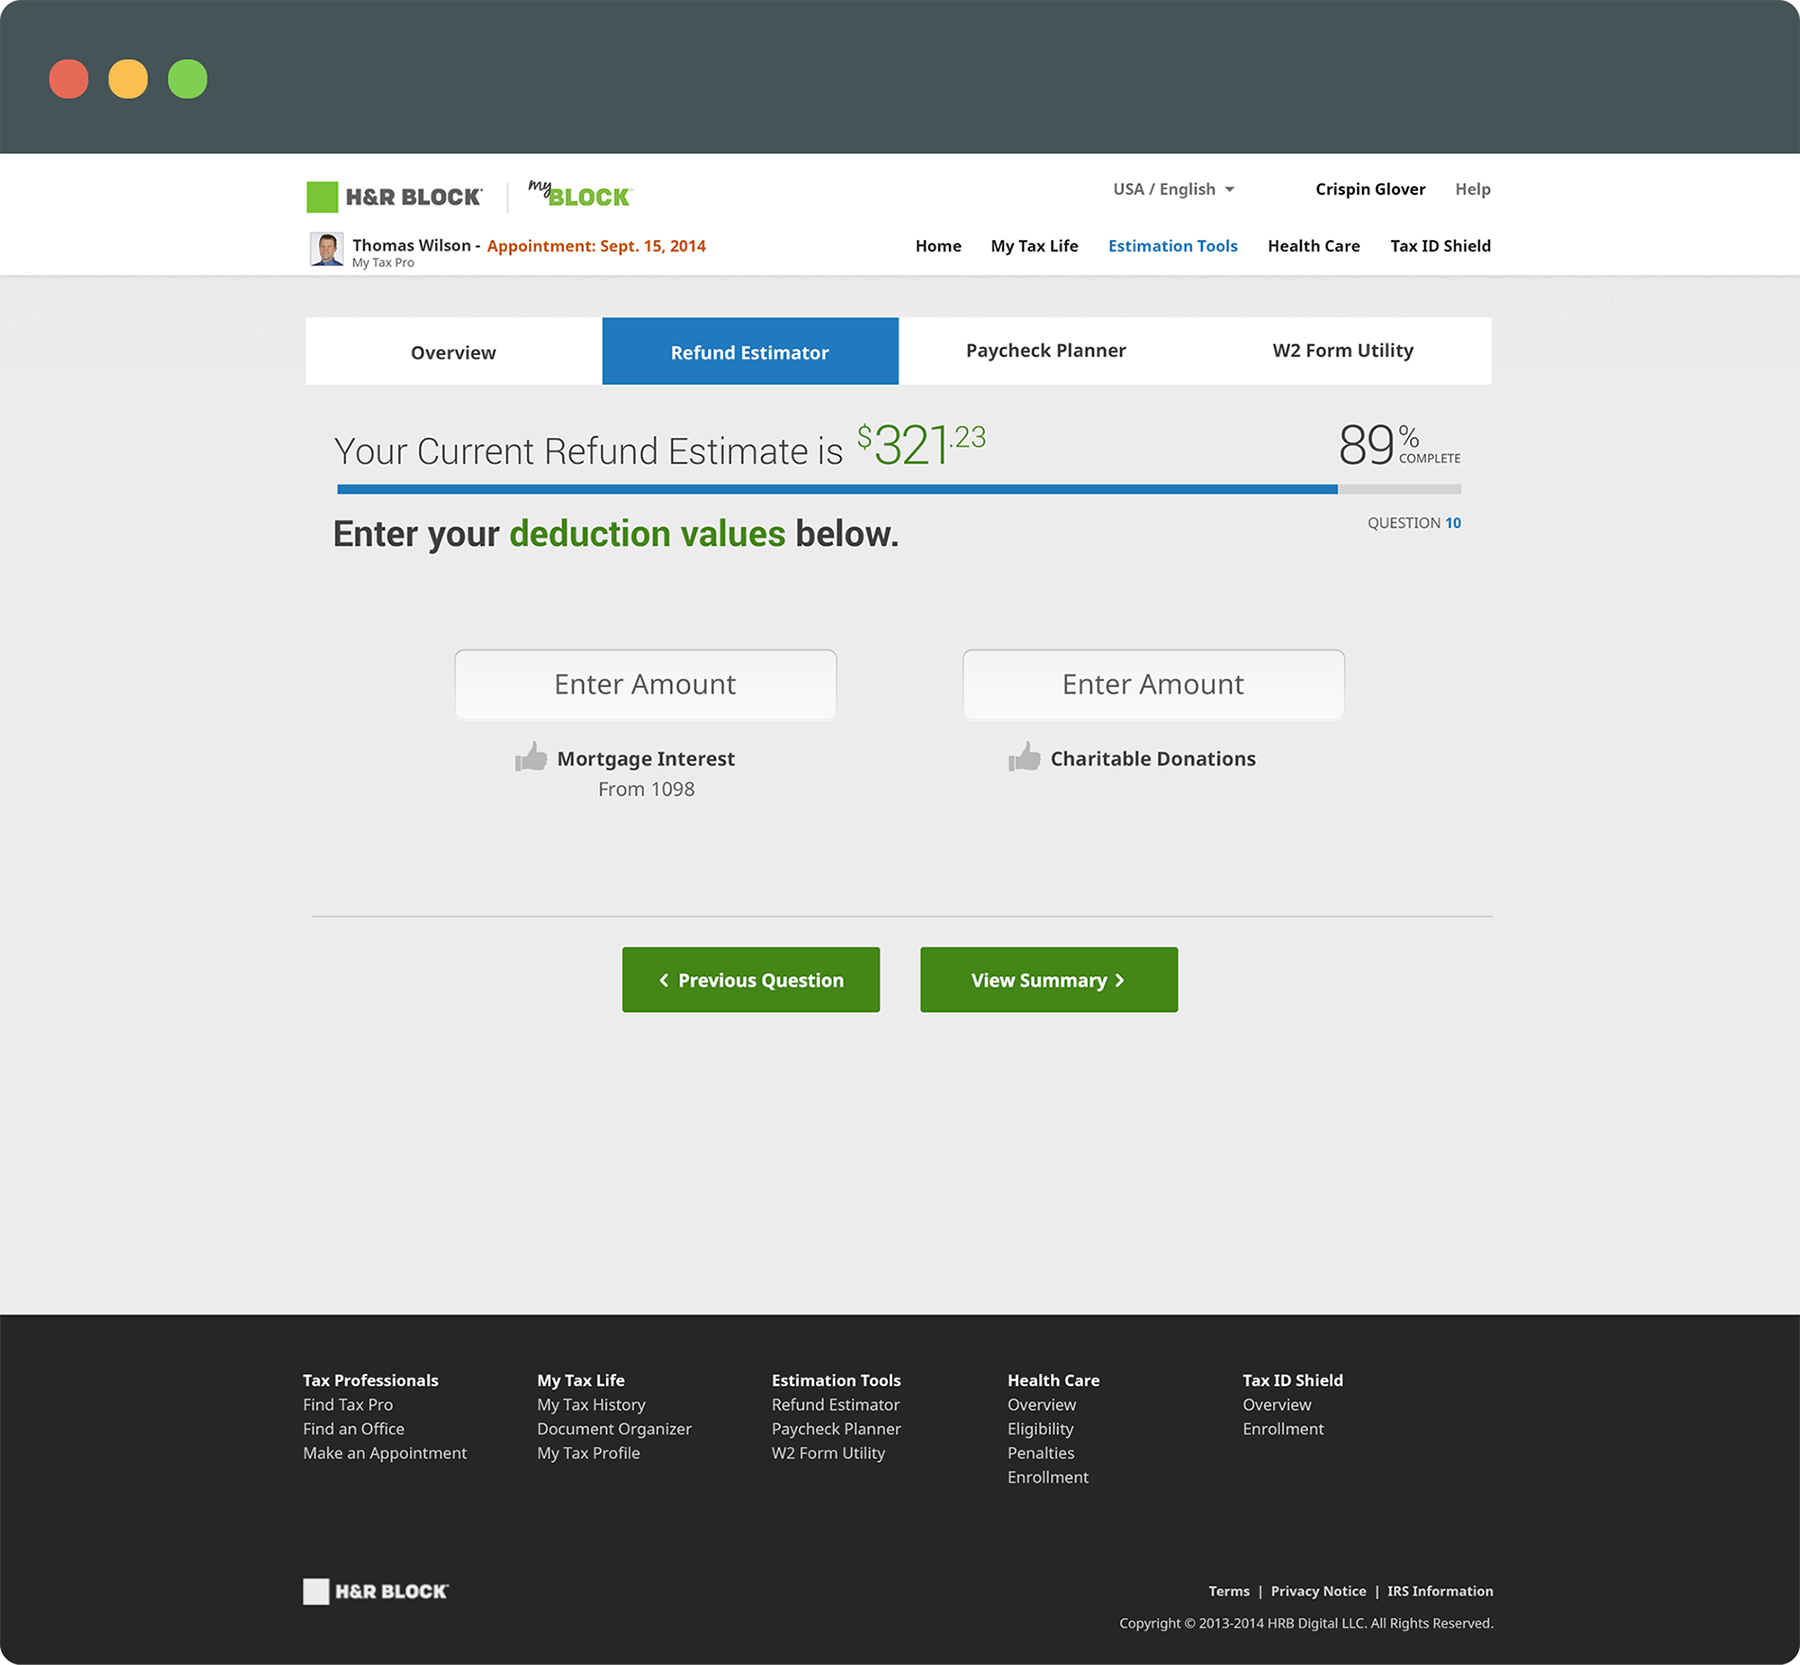This screenshot has height=1665, width=1800.
Task: Open the USA / English language dropdown
Action: (x=1173, y=189)
